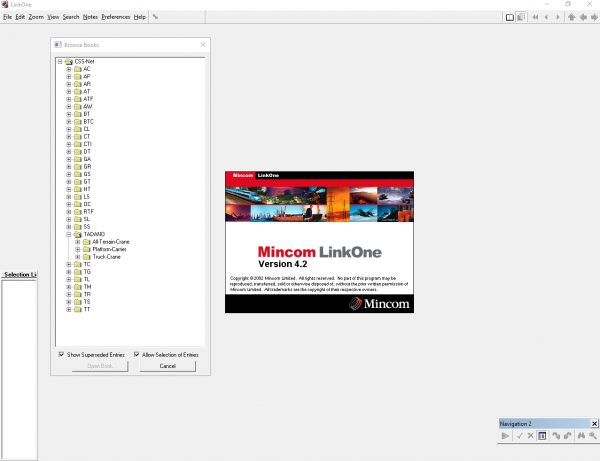
Task: Open the View menu
Action: [x=53, y=17]
